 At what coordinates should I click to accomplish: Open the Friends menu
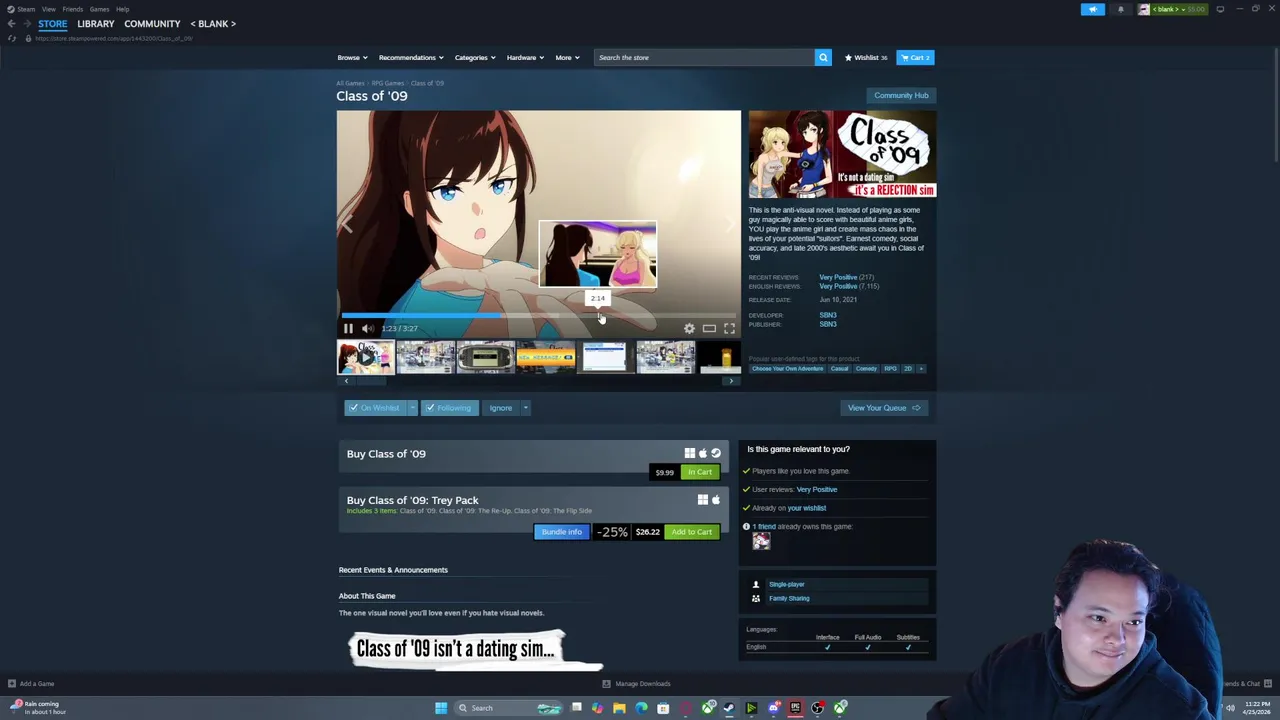pyautogui.click(x=72, y=9)
